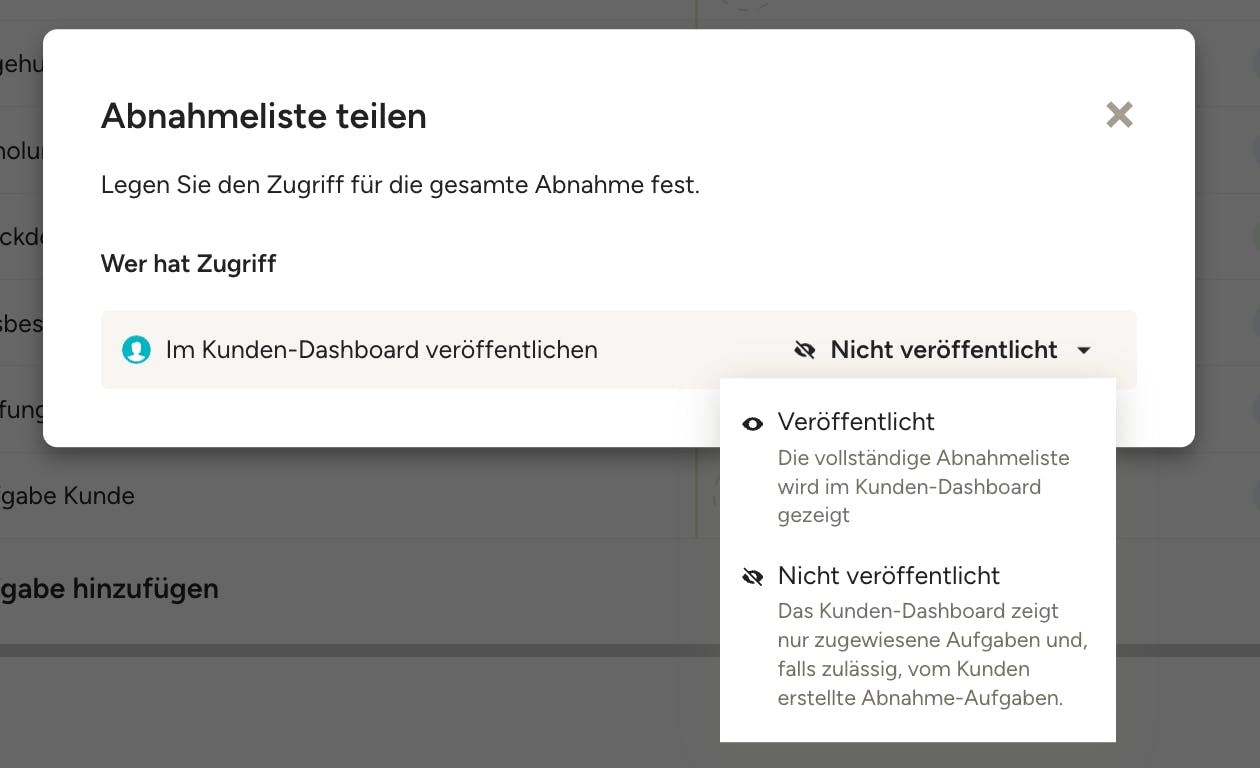Select the Nicht veröffentlicht option in the menu
The height and width of the screenshot is (768, 1260).
click(888, 576)
